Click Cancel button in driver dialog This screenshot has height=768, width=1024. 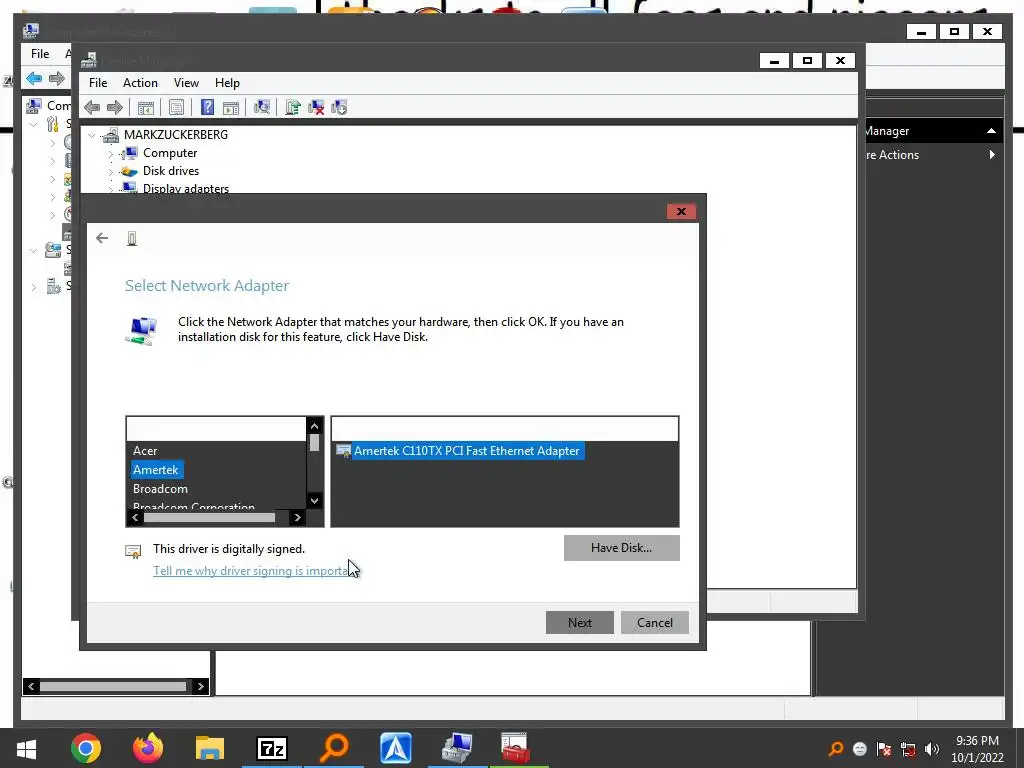click(x=654, y=623)
